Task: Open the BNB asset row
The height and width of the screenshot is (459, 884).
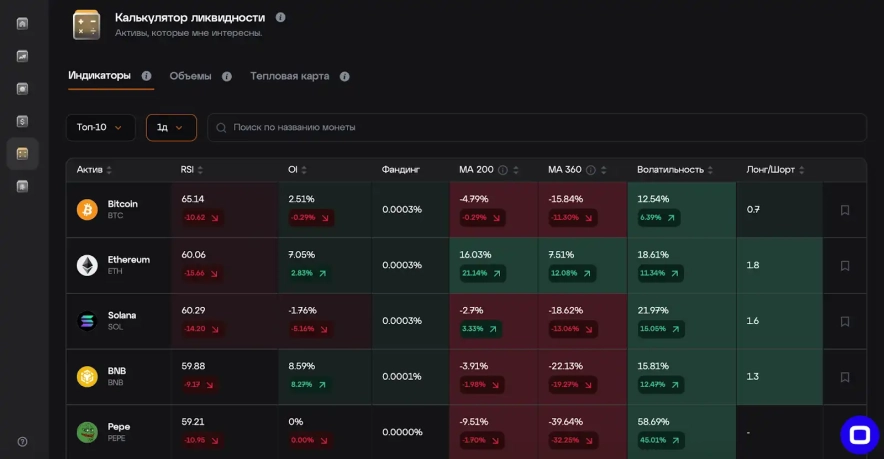Action: 117,376
